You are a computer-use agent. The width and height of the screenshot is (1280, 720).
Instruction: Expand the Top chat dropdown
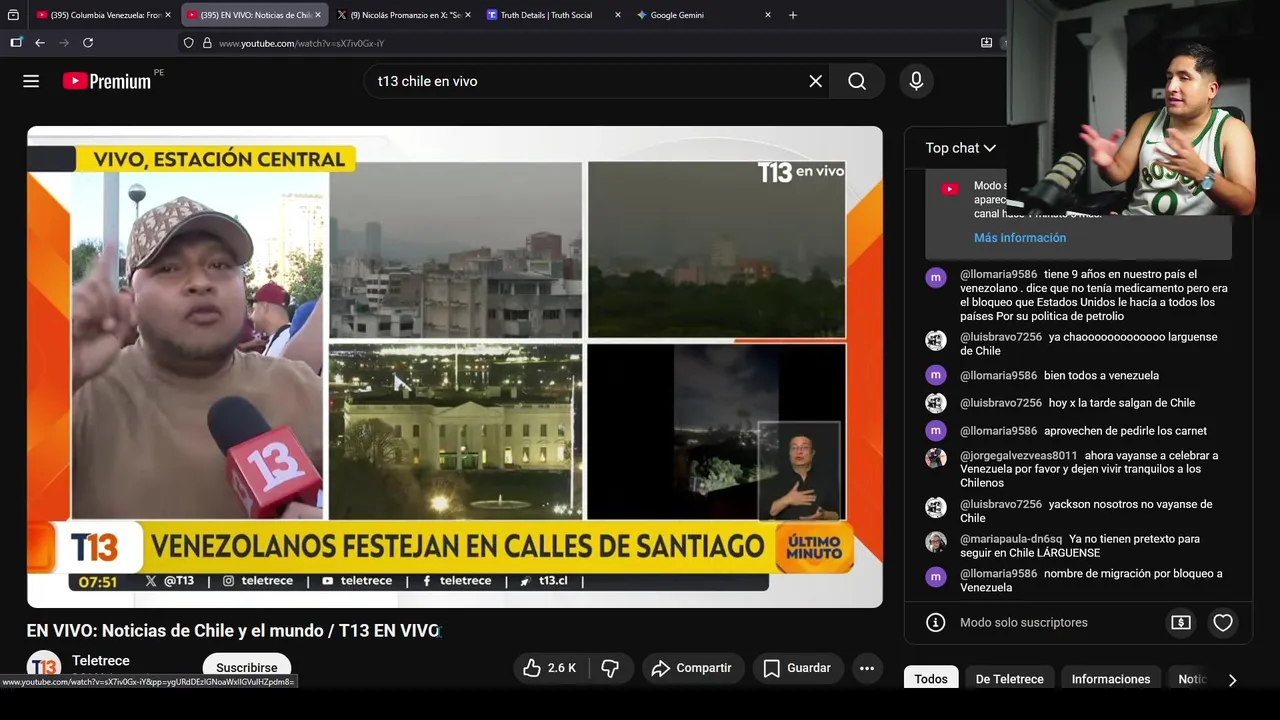pyautogui.click(x=960, y=148)
